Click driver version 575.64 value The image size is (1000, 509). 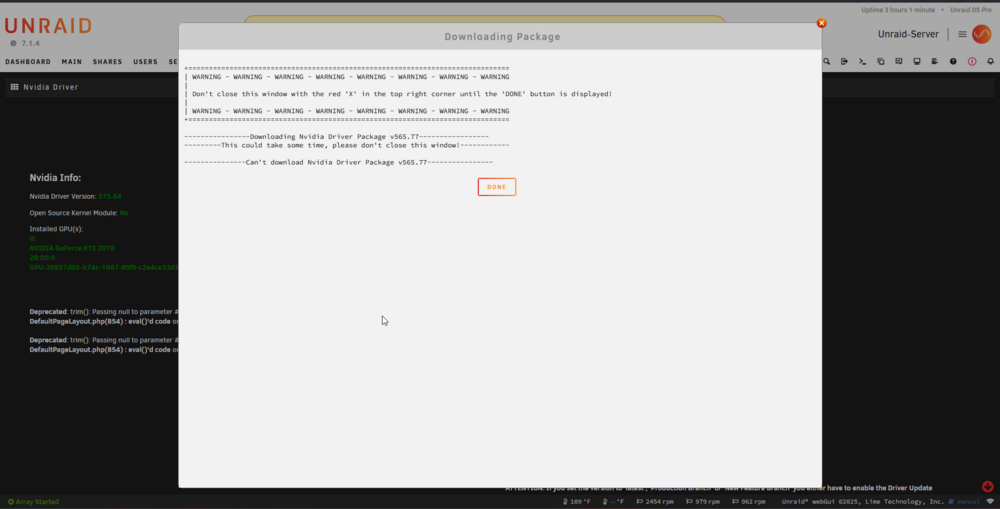pos(110,196)
